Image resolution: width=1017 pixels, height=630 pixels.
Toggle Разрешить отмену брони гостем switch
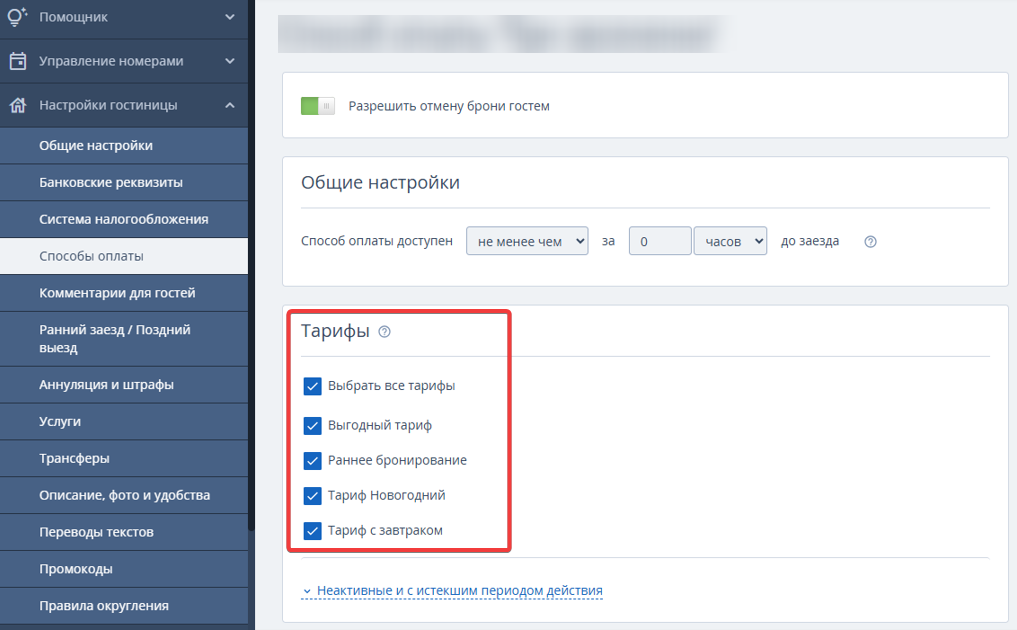[318, 106]
